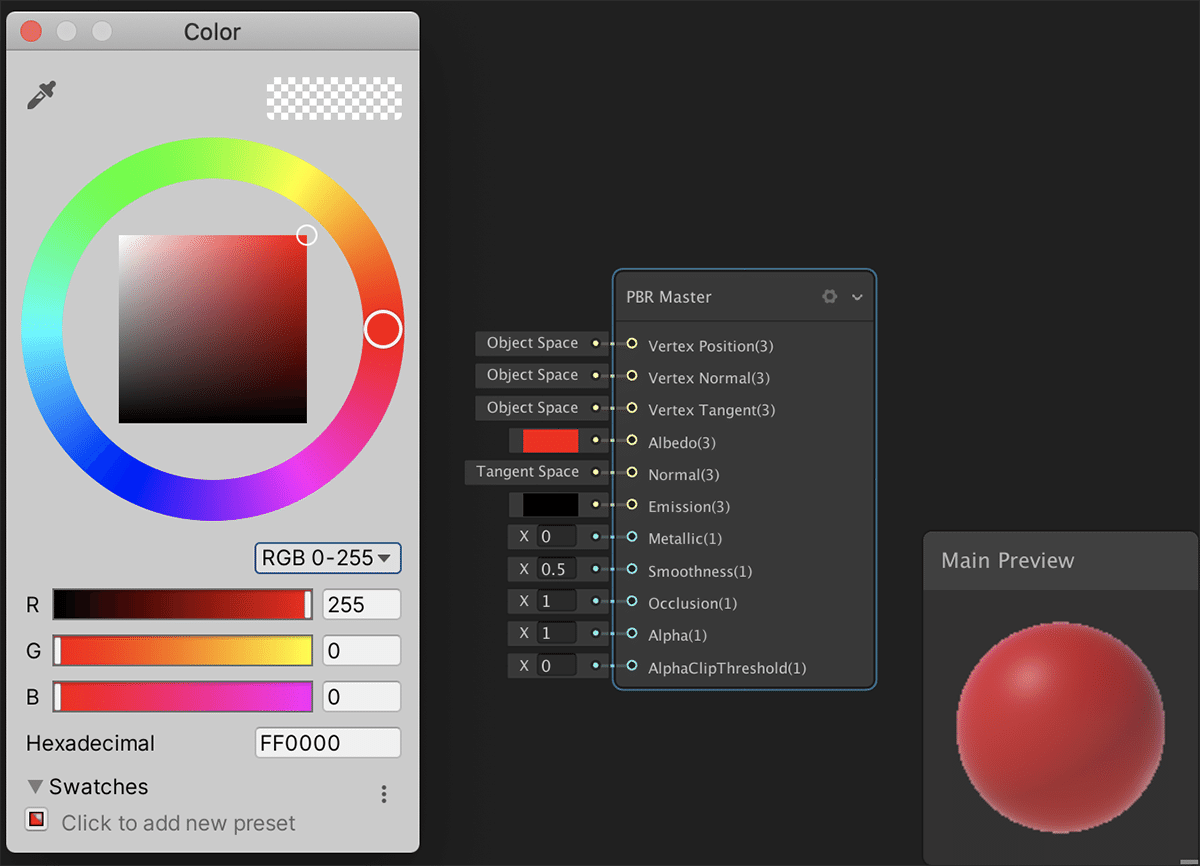The height and width of the screenshot is (866, 1200).
Task: Open the red Albedo color swatch
Action: pyautogui.click(x=550, y=440)
